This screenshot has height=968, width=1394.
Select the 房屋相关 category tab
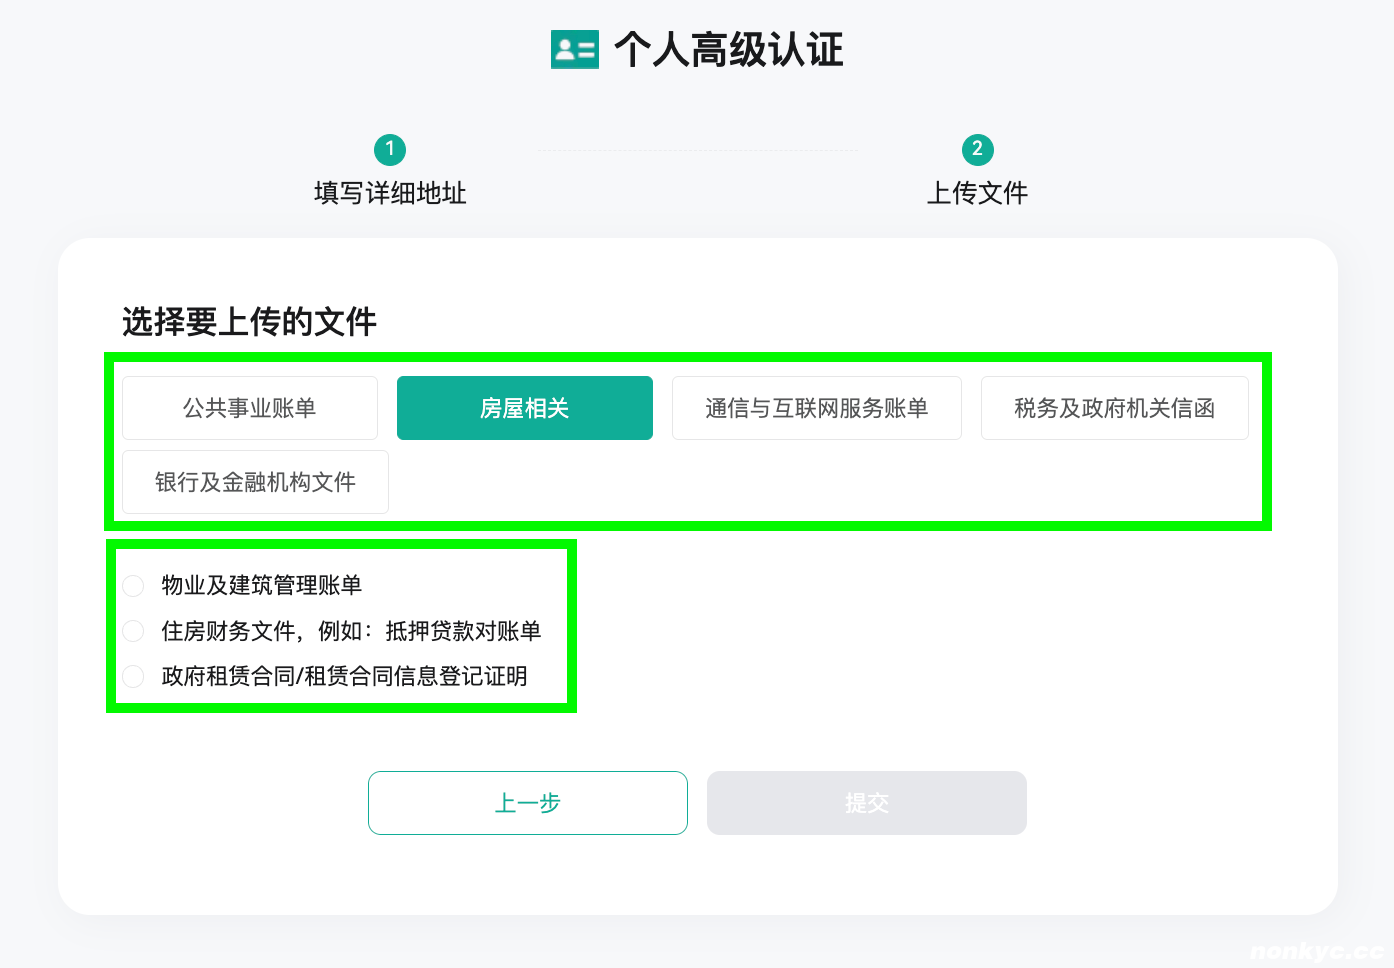(x=525, y=408)
